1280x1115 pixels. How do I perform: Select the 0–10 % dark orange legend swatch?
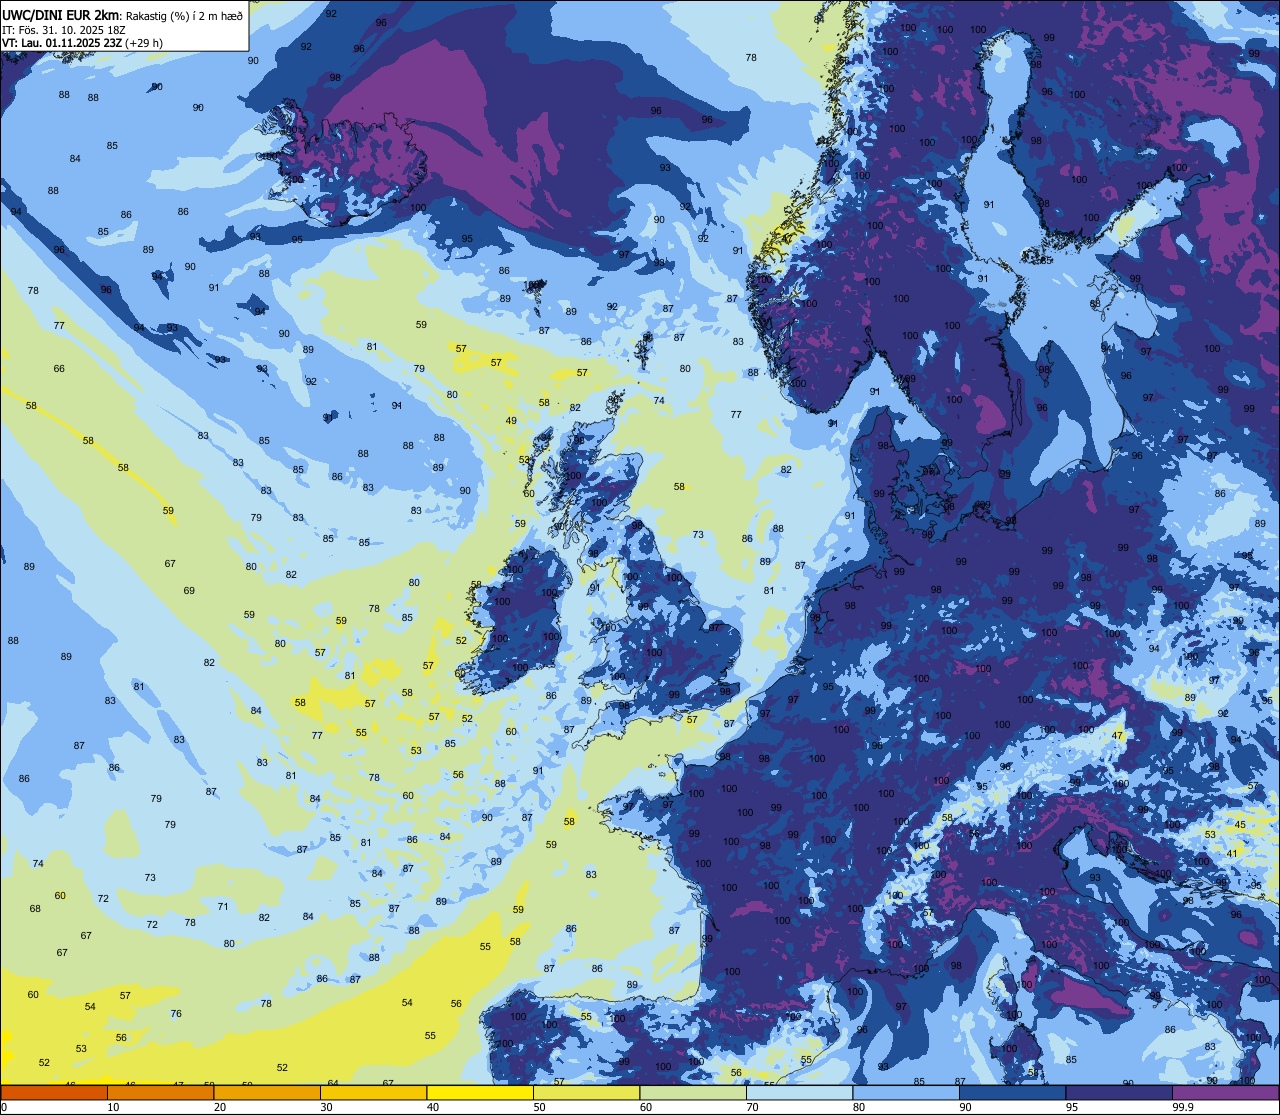(54, 1092)
